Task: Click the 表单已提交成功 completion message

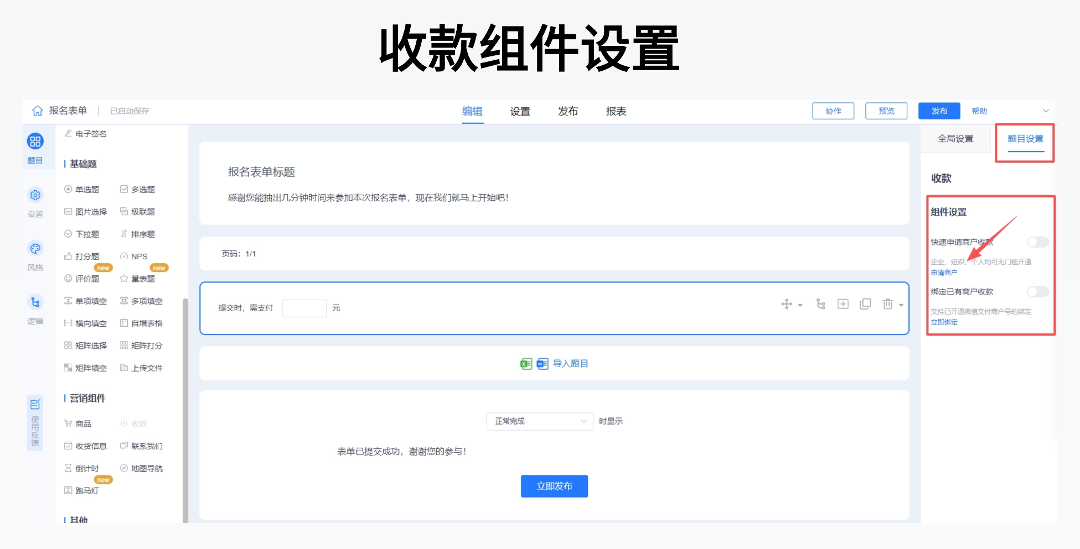Action: 402,452
